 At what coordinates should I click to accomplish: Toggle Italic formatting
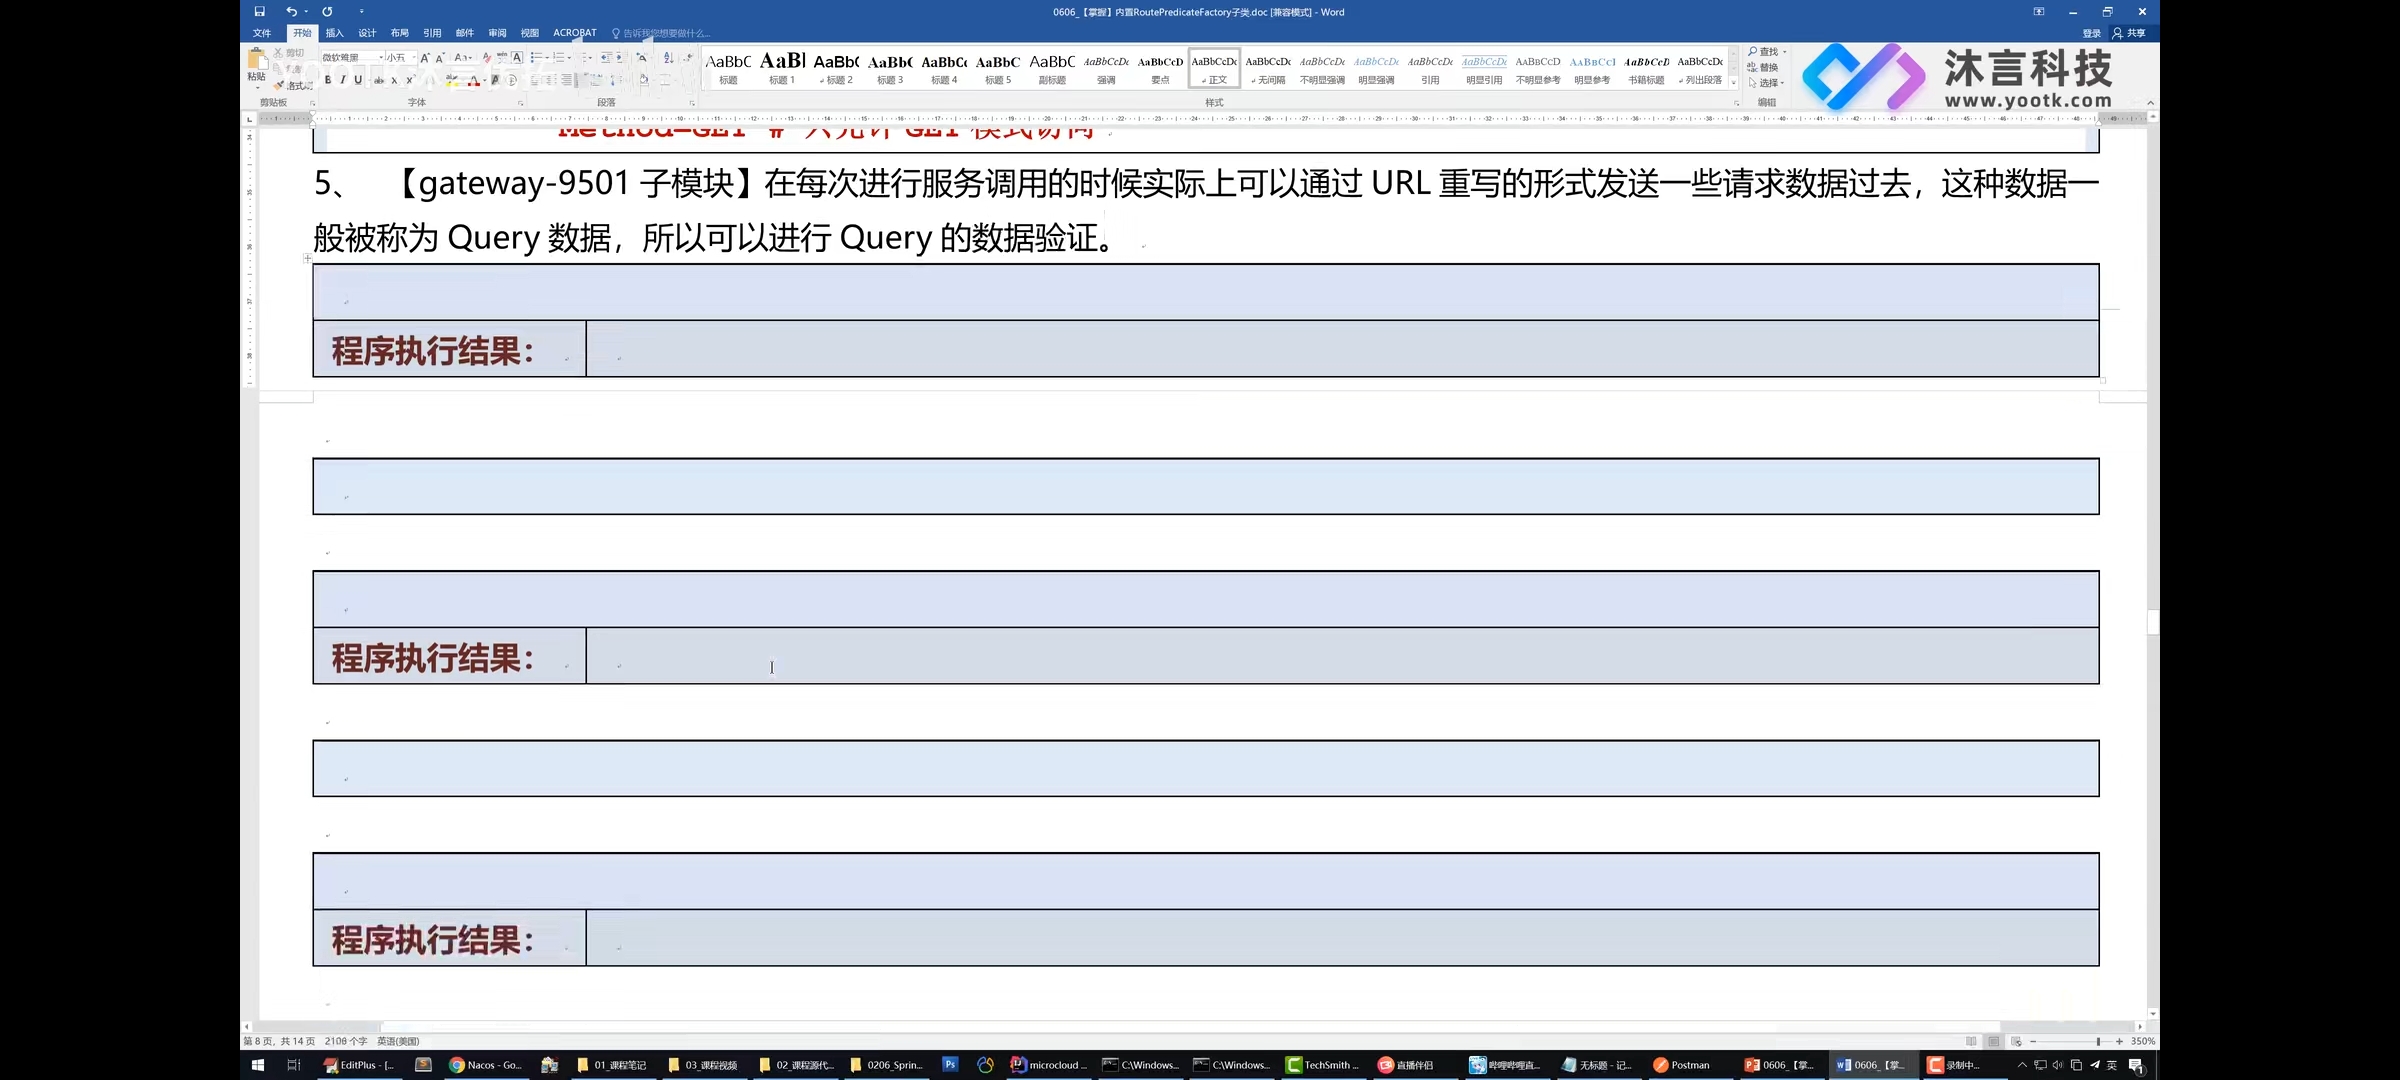coord(342,80)
